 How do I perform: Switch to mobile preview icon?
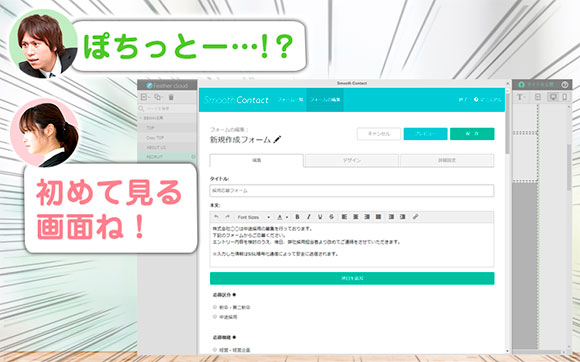(564, 97)
